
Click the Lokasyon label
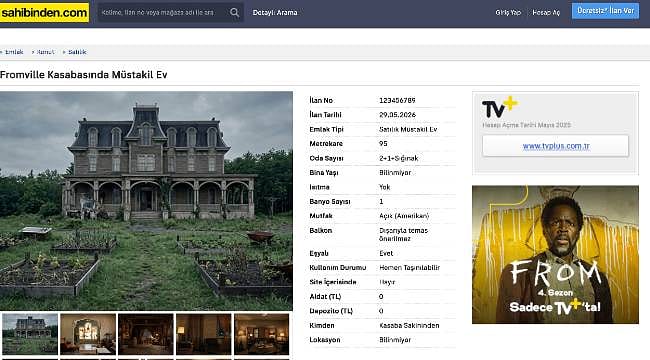click(325, 340)
